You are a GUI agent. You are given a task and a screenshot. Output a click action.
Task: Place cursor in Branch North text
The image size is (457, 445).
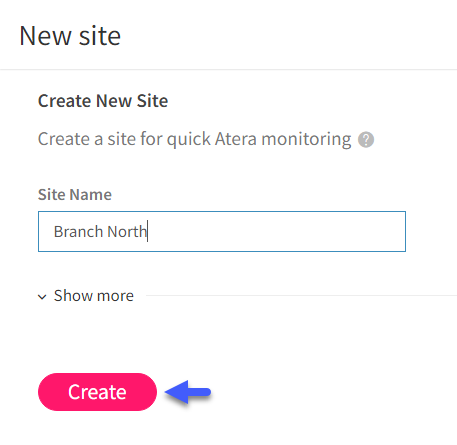point(100,231)
